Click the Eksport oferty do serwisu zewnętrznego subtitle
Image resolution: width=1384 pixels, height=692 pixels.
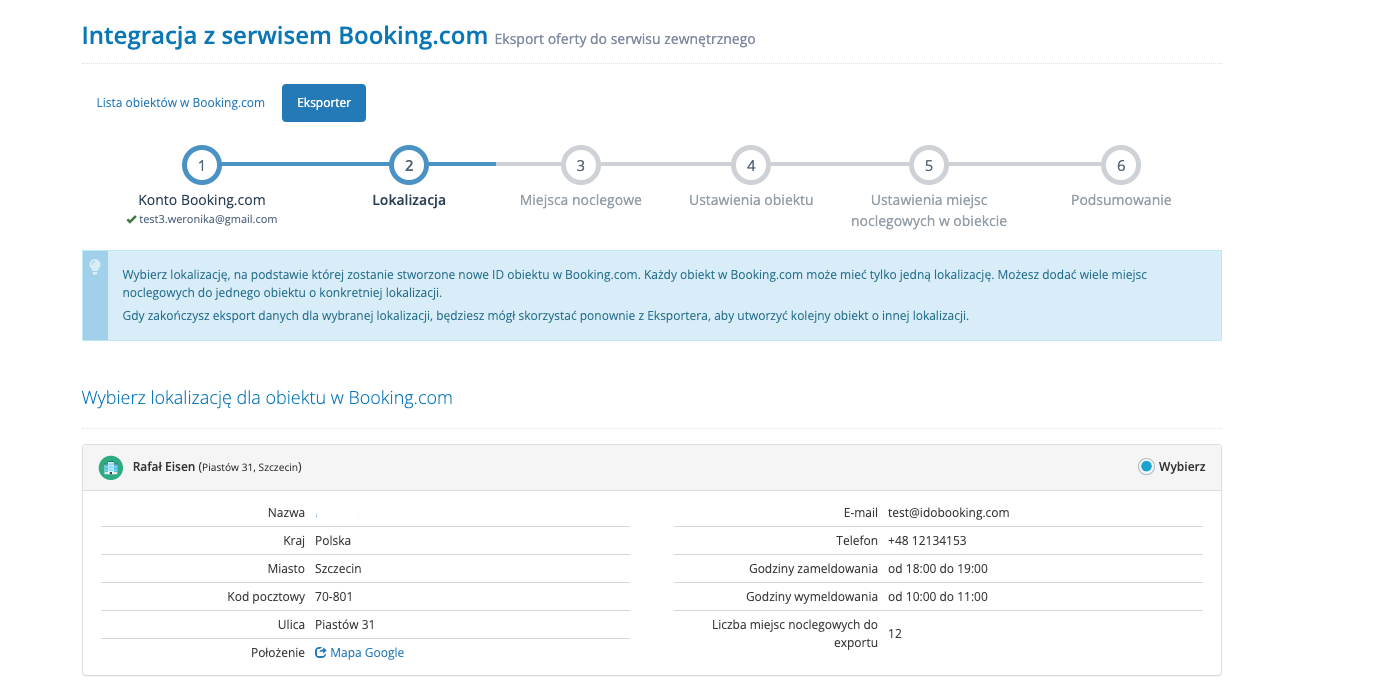point(625,40)
